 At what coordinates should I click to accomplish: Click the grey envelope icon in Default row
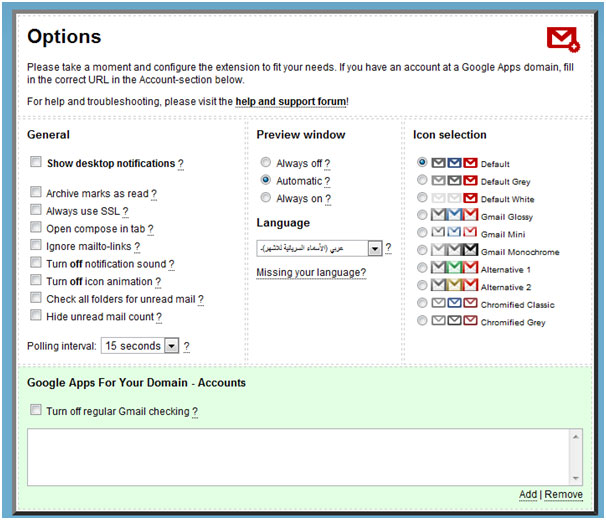click(438, 163)
